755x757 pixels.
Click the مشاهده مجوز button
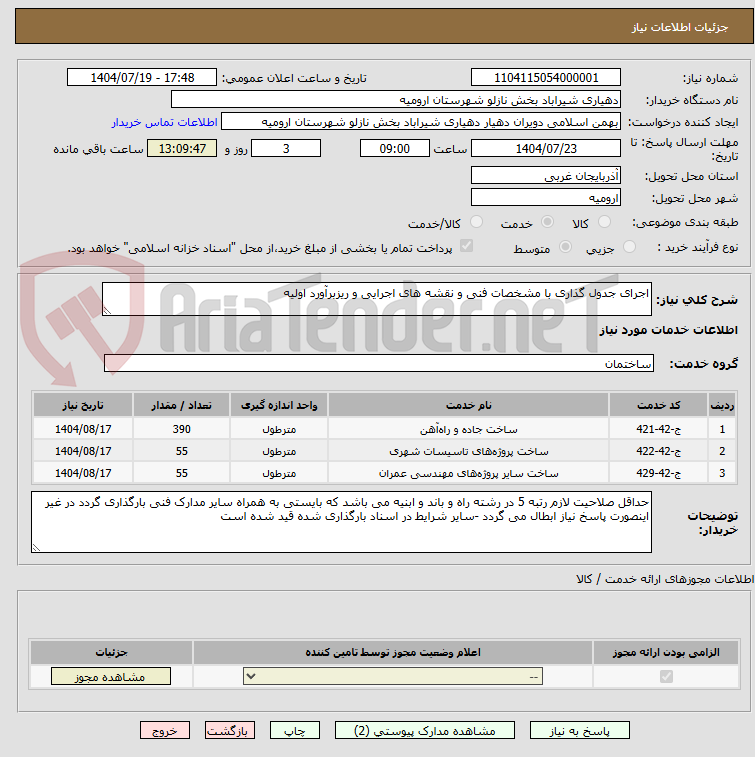111,676
